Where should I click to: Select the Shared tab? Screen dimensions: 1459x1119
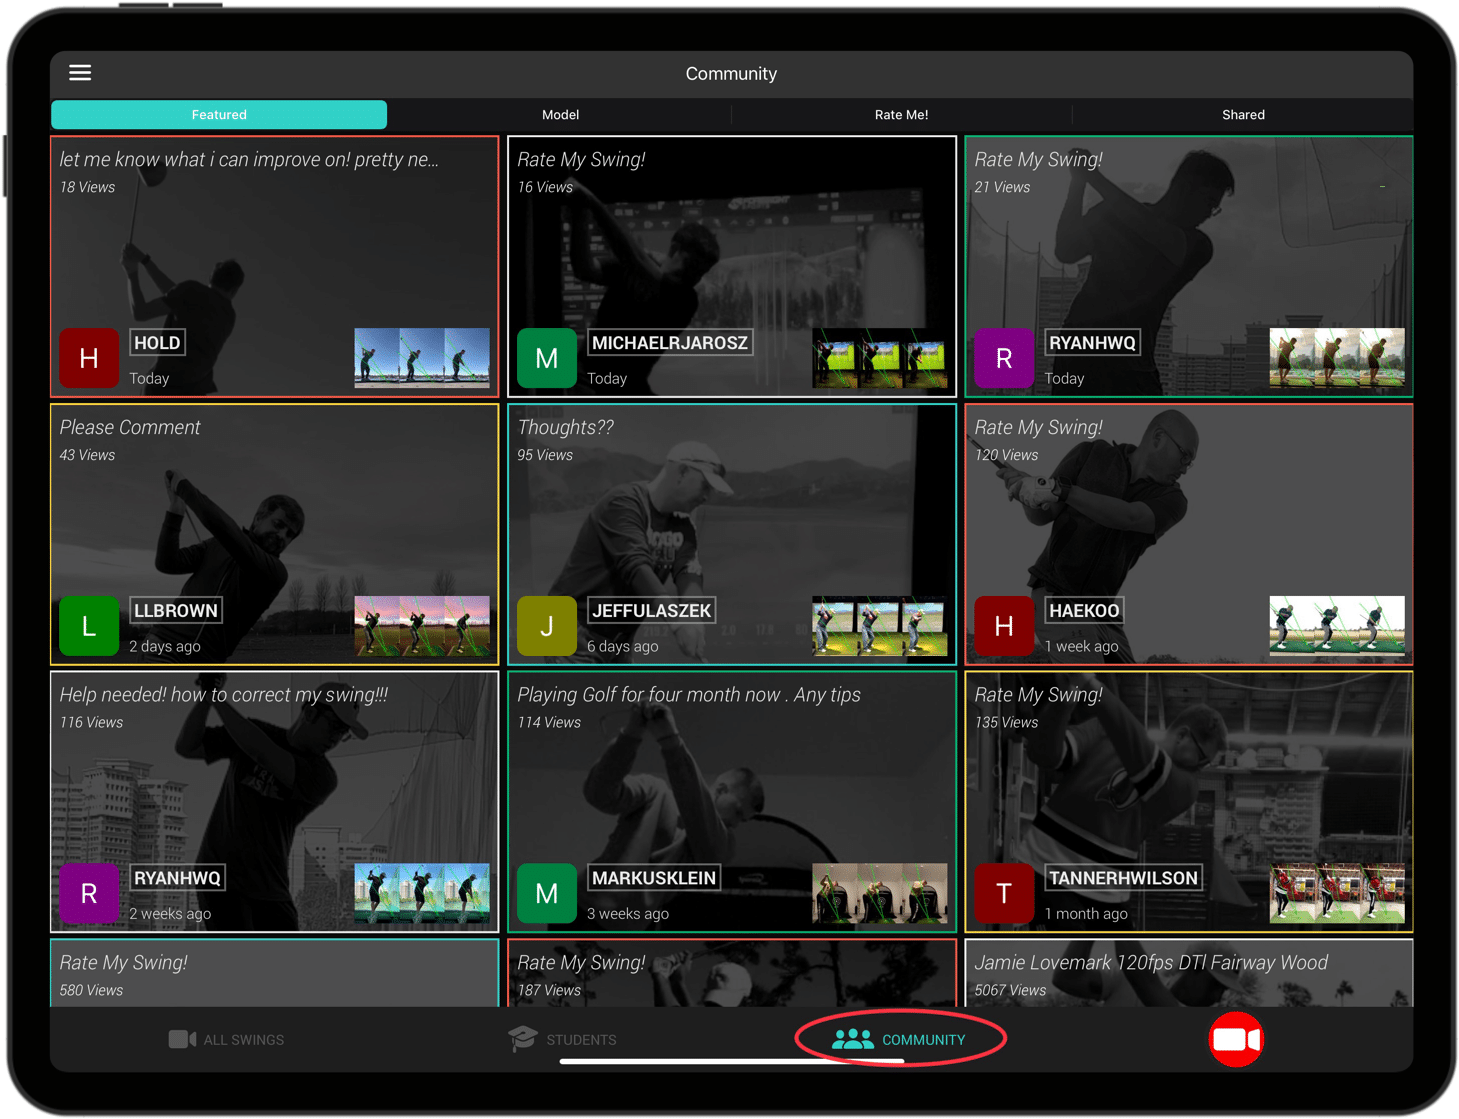1242,115
